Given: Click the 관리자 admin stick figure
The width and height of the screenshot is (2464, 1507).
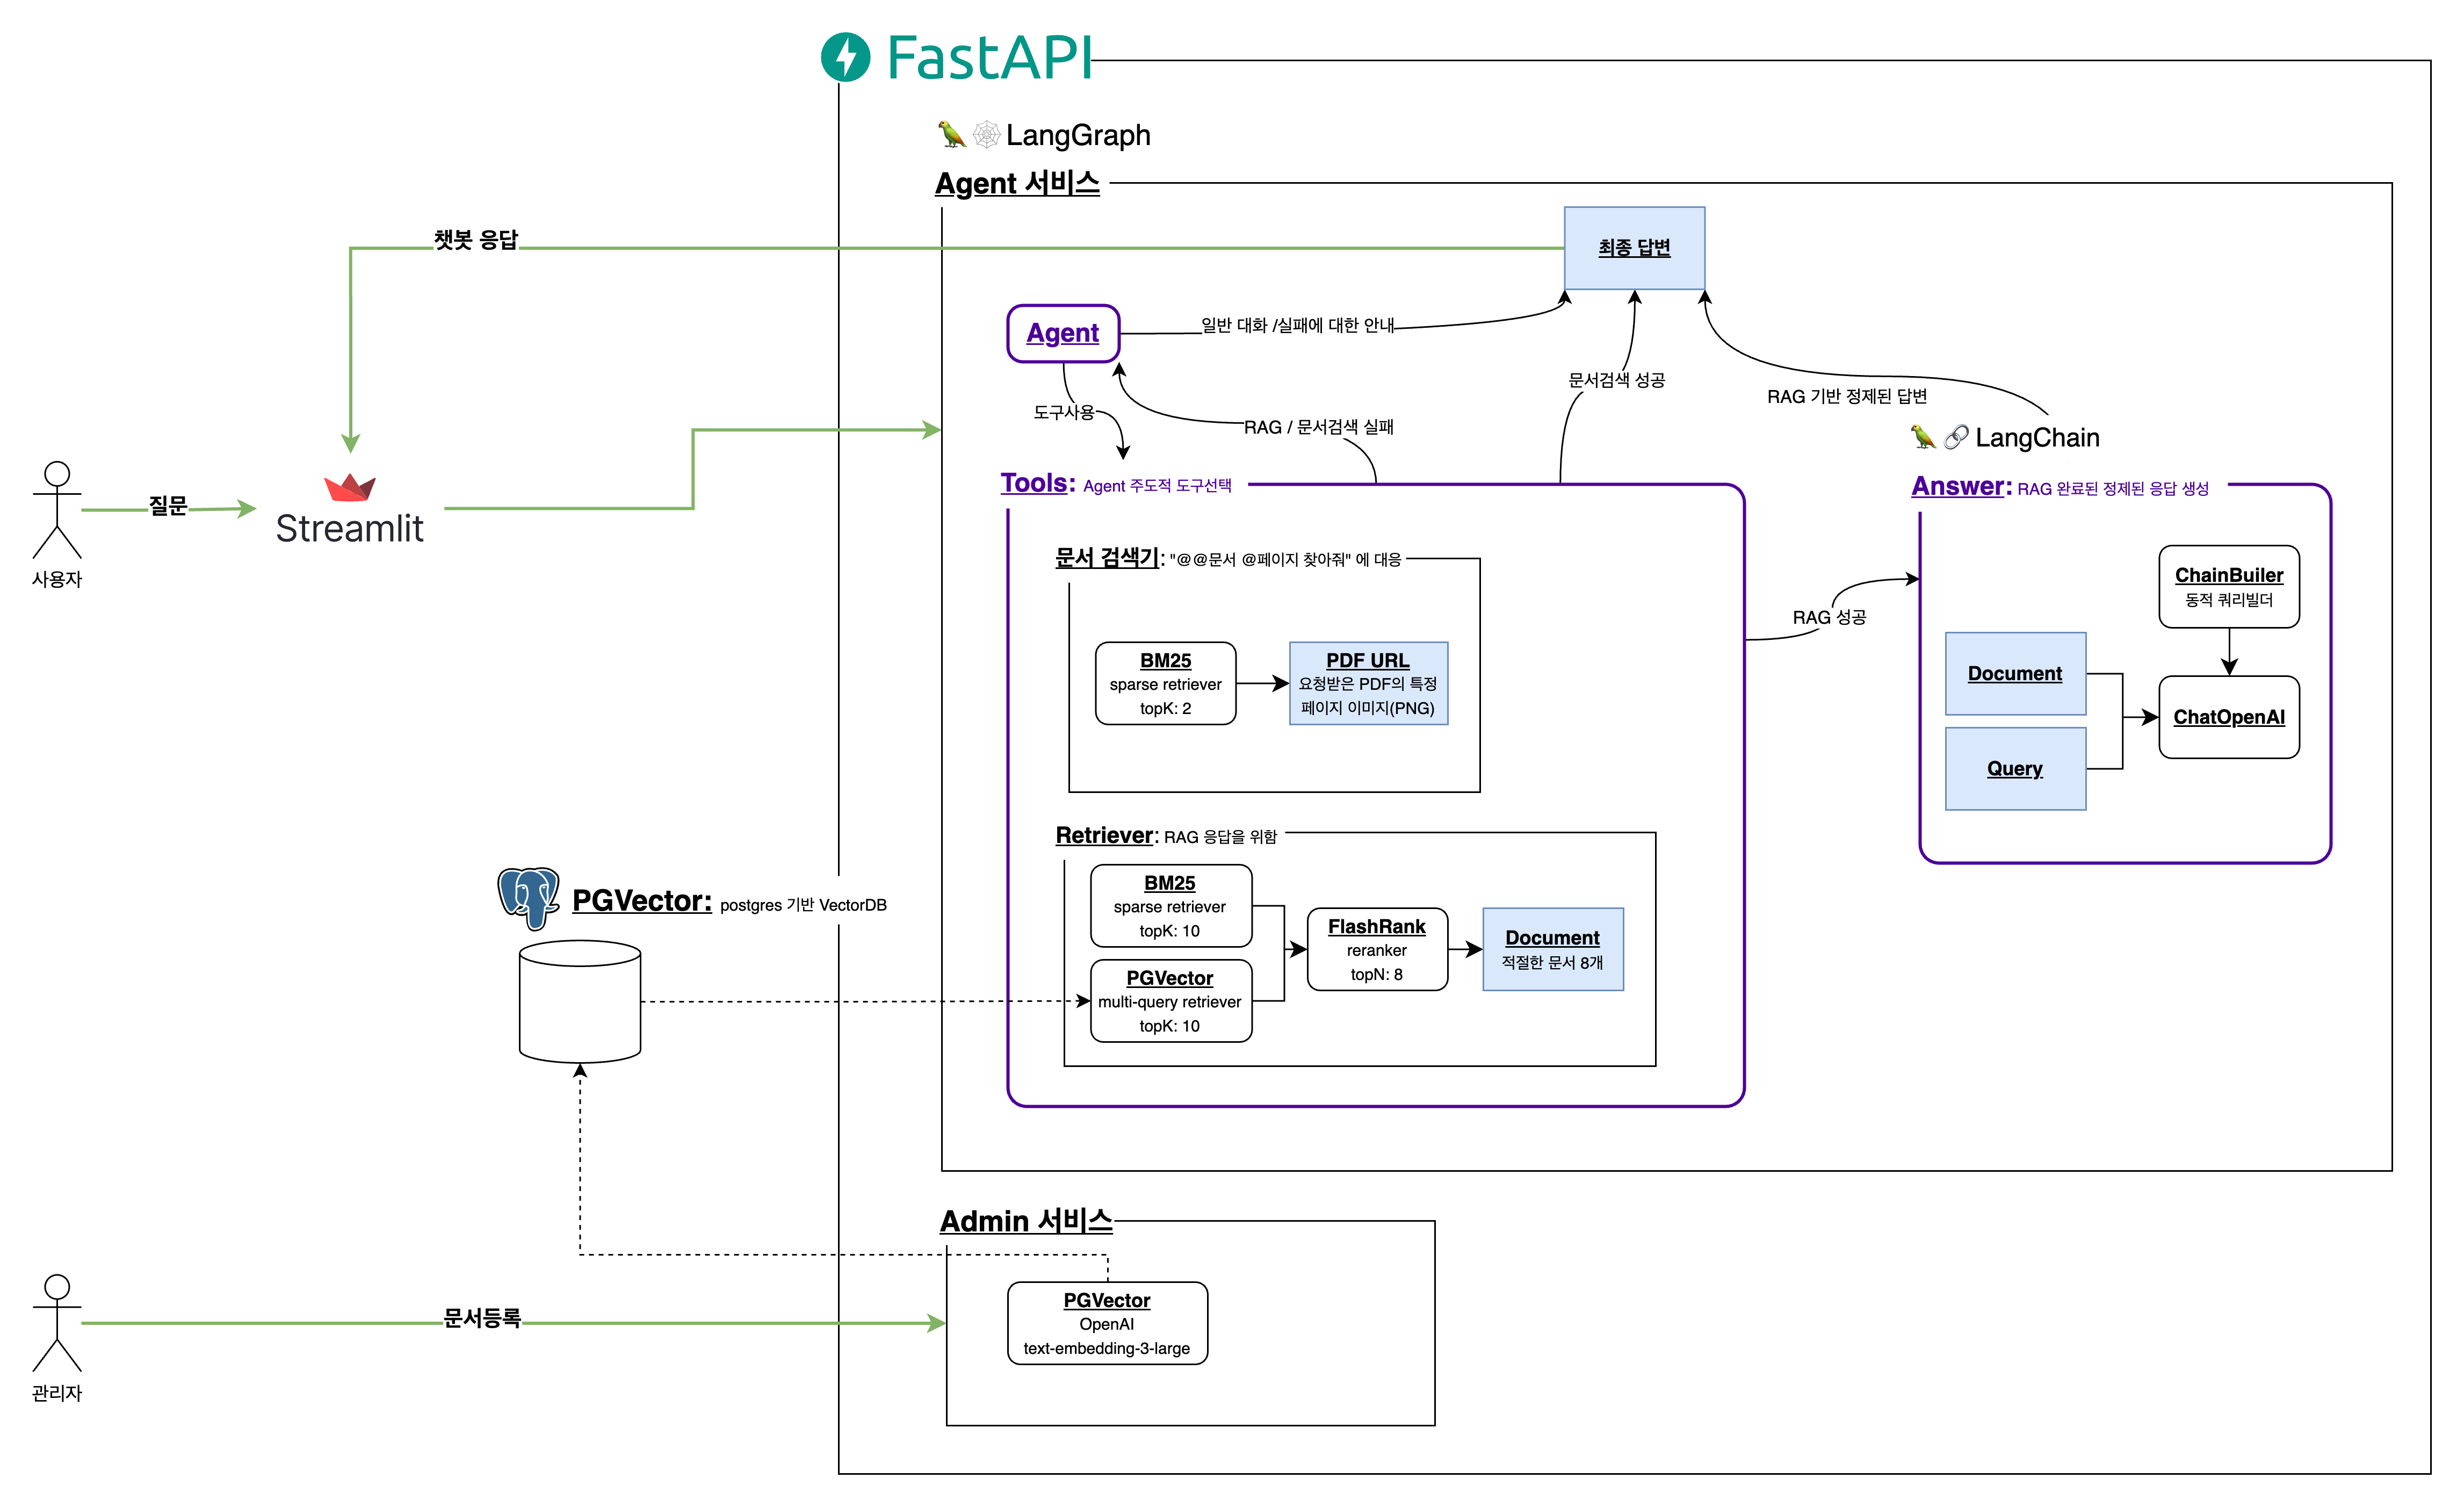Looking at the screenshot, I should (x=57, y=1322).
